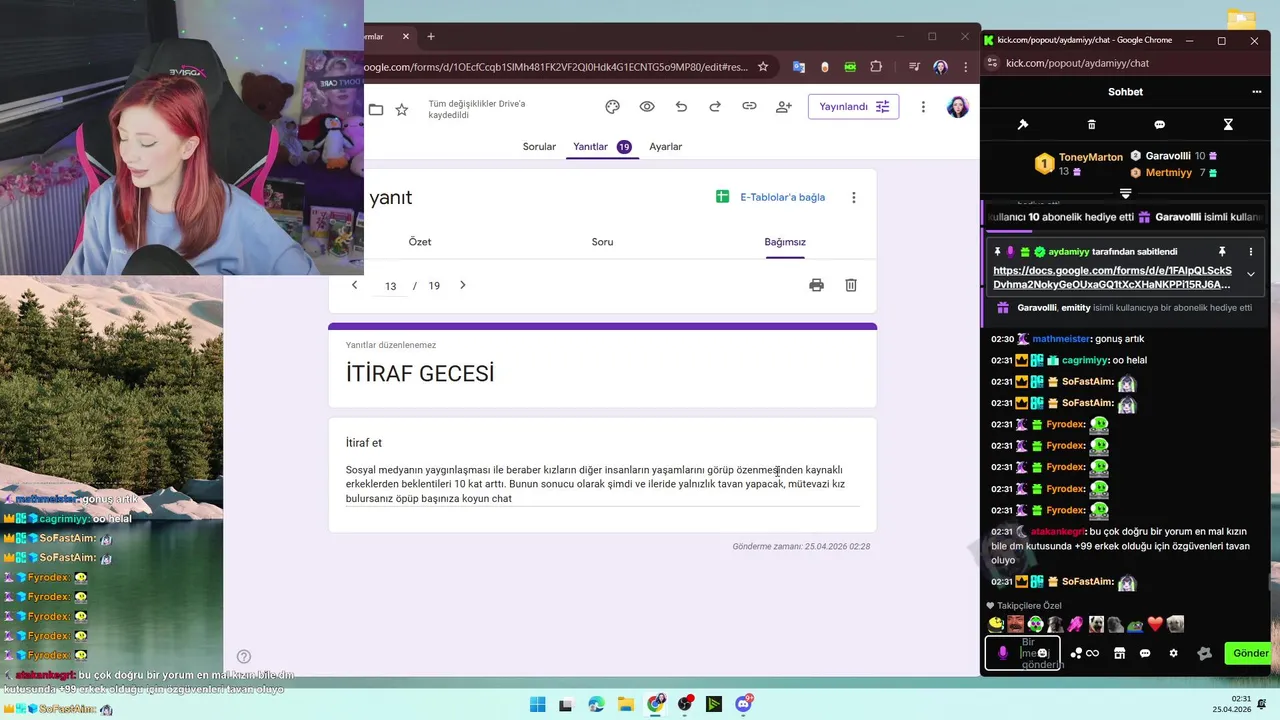Send chat message with Gönder button

point(1249,653)
